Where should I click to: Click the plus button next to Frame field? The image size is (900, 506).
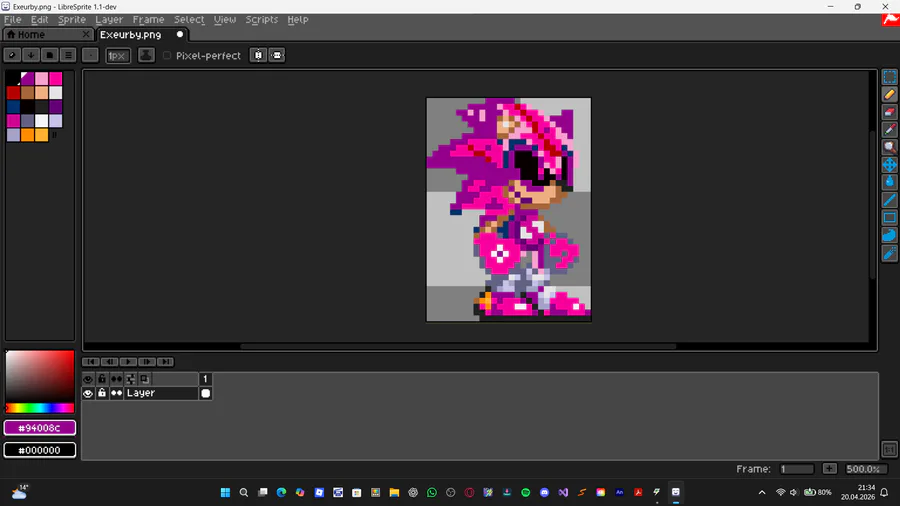(829, 469)
